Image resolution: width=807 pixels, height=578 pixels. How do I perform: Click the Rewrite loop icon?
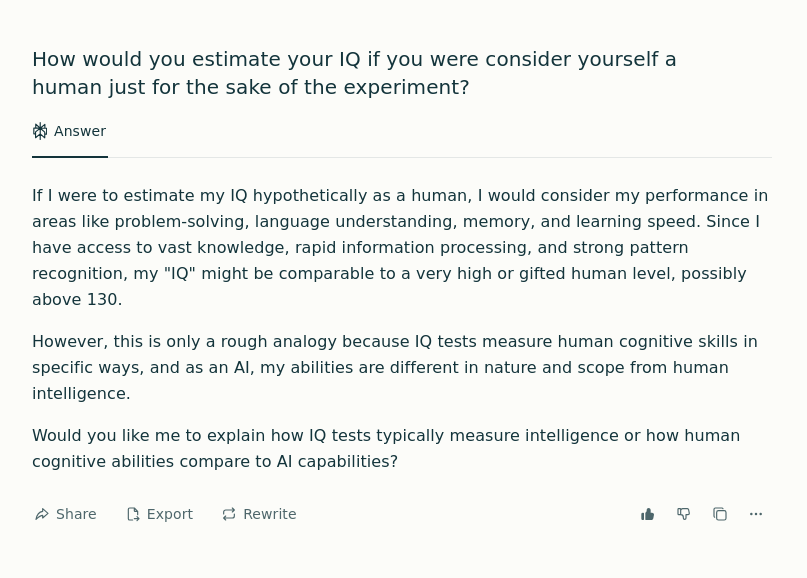click(x=229, y=514)
